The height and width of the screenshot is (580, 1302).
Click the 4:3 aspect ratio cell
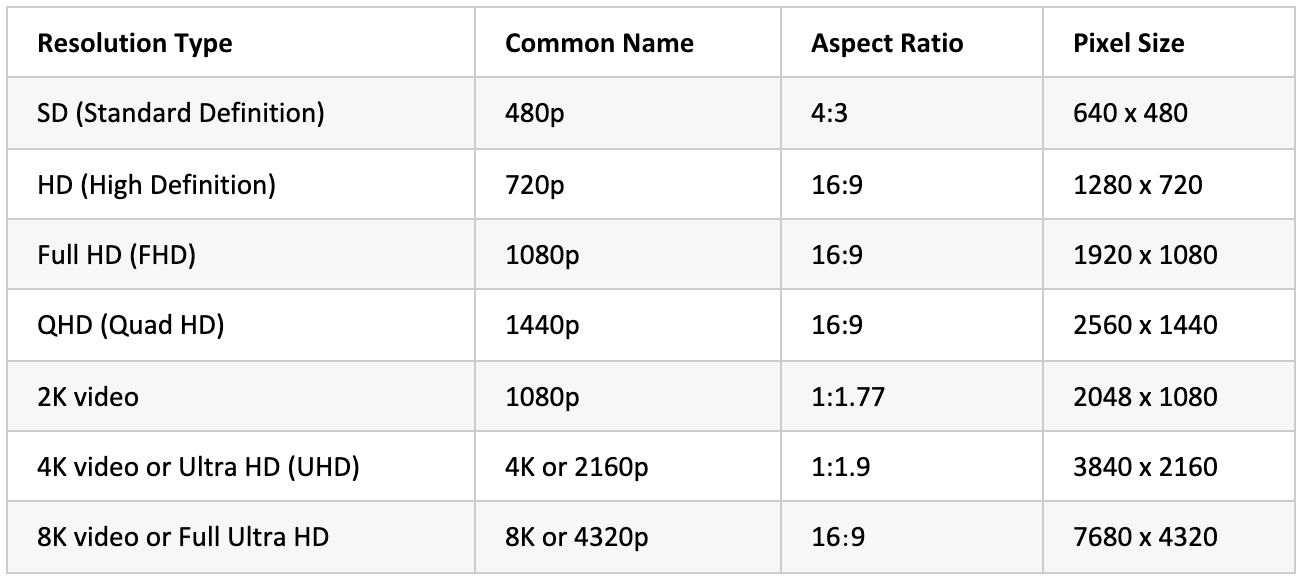[x=828, y=113]
